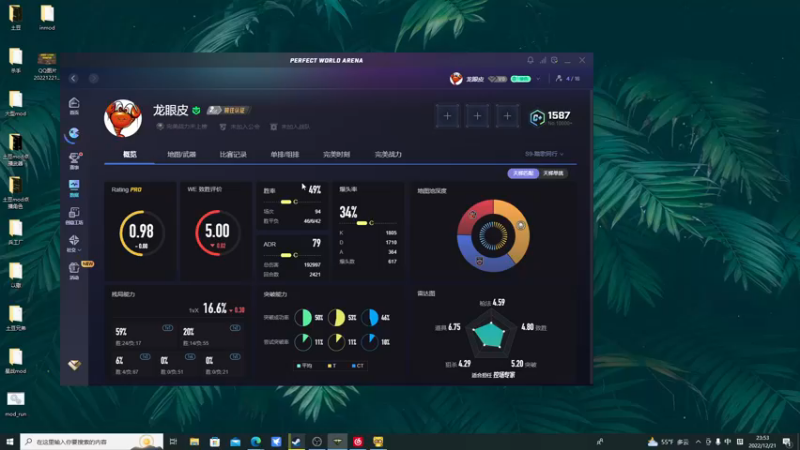Select the round mascot face sidebar icon
800x450 pixels.
click(74, 134)
